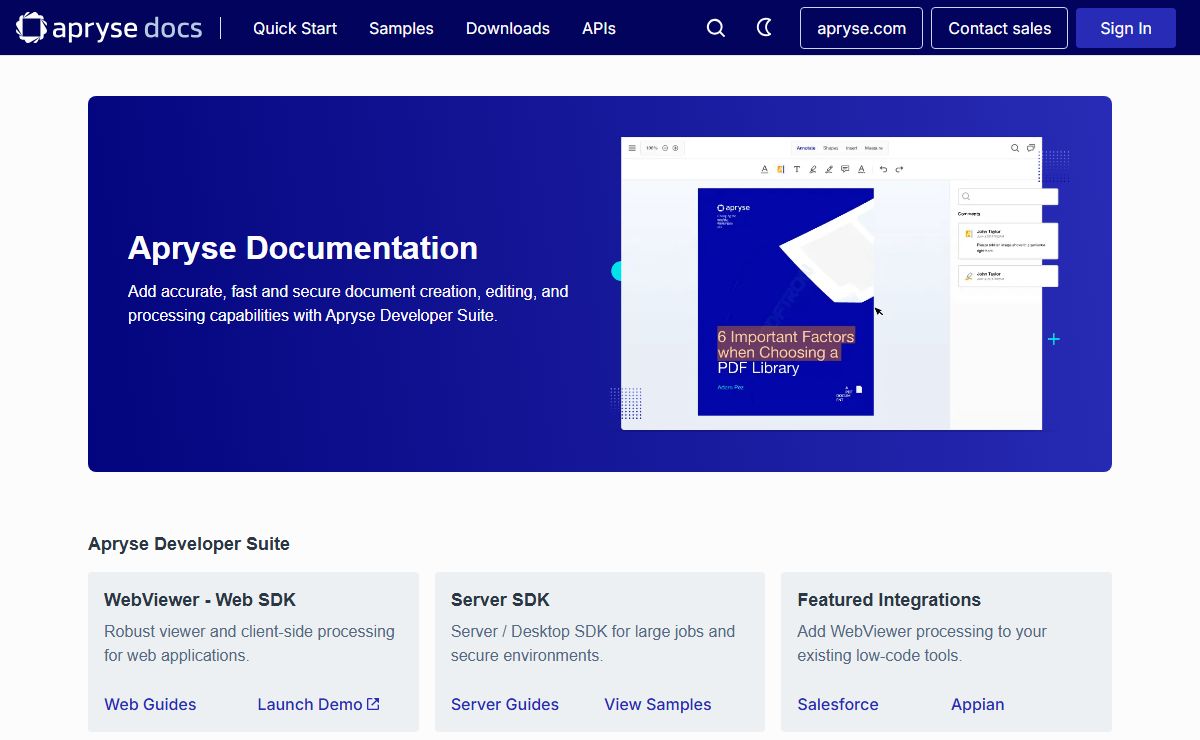The height and width of the screenshot is (740, 1200).
Task: Click the Contact sales button
Action: [x=999, y=28]
